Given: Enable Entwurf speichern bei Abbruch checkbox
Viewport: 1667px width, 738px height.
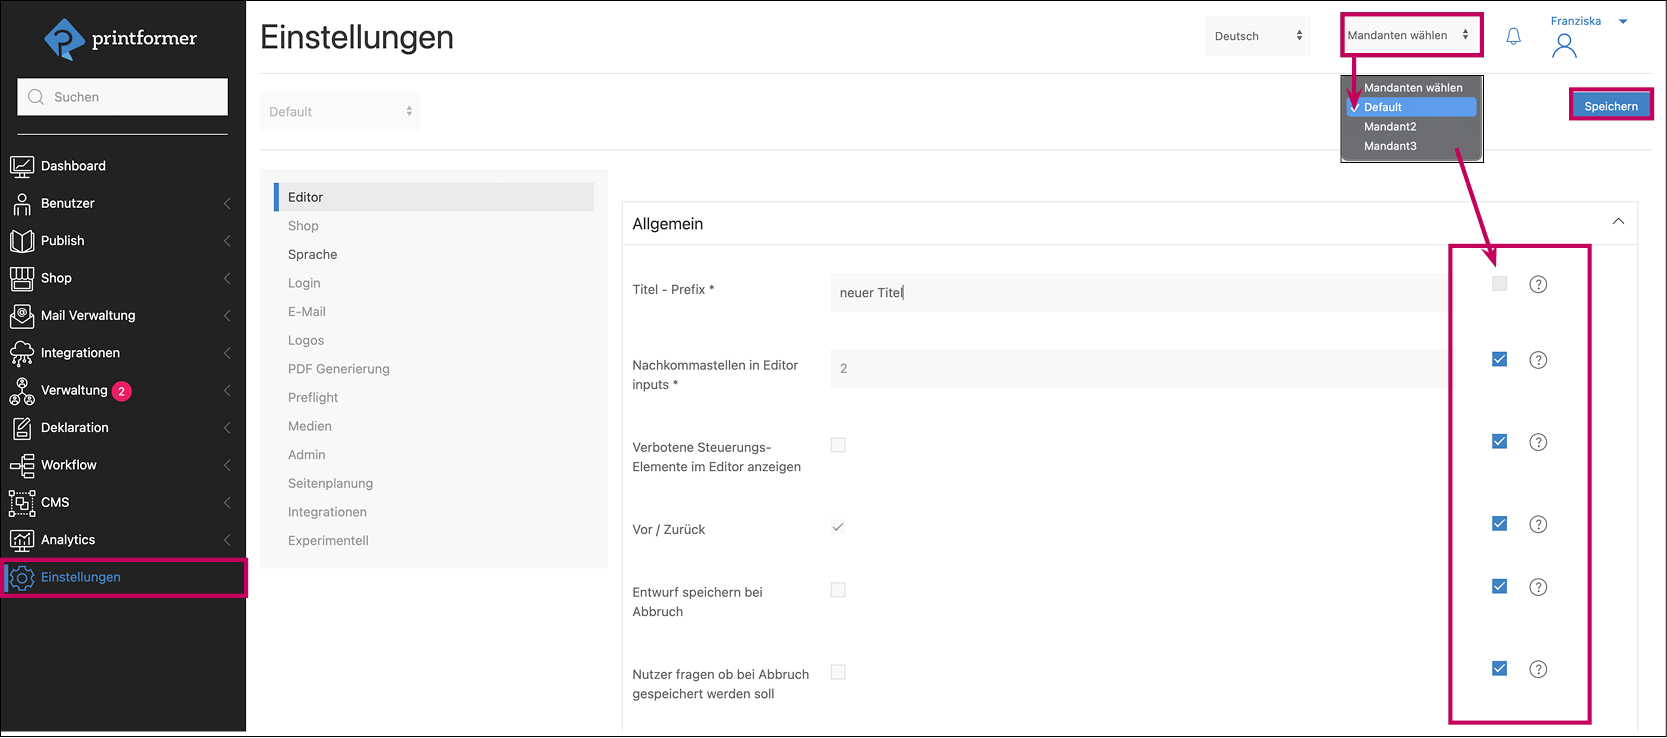Looking at the screenshot, I should click(838, 590).
